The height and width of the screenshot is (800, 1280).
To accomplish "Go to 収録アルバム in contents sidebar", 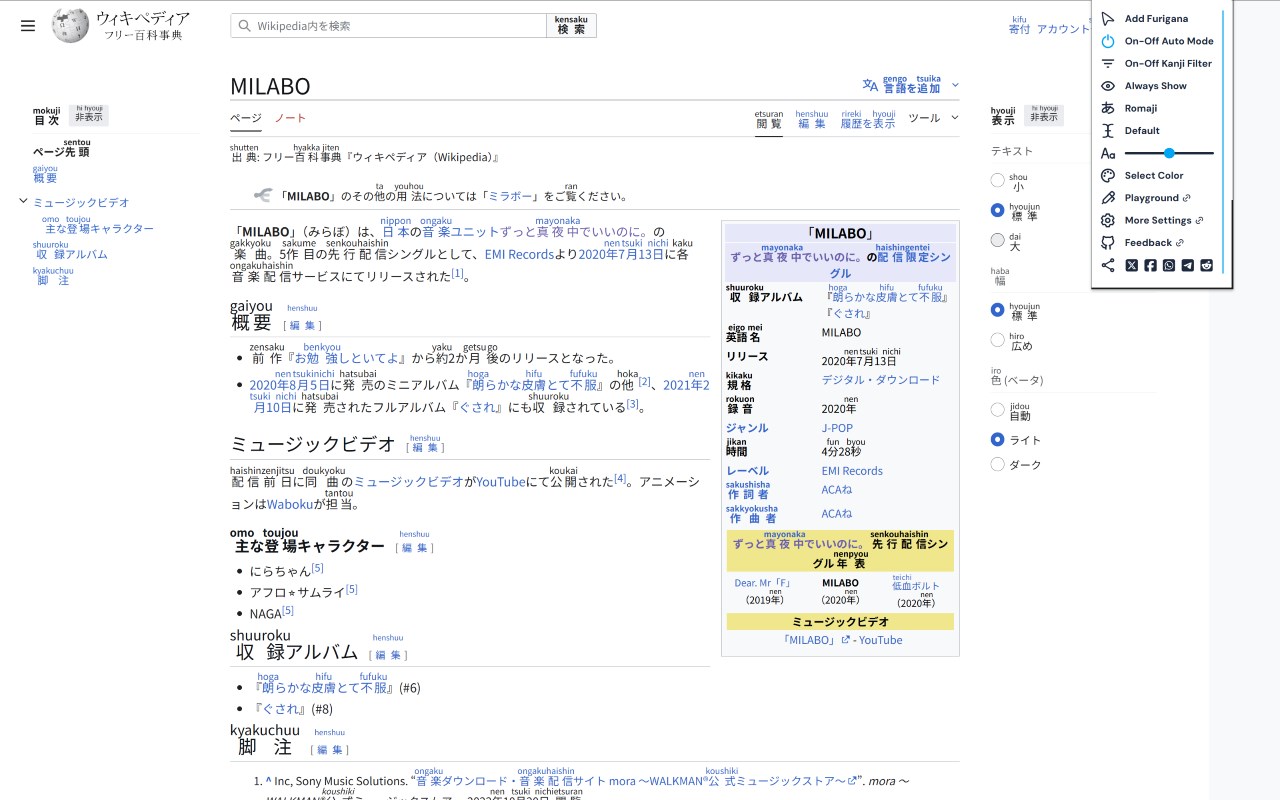I will (72, 250).
